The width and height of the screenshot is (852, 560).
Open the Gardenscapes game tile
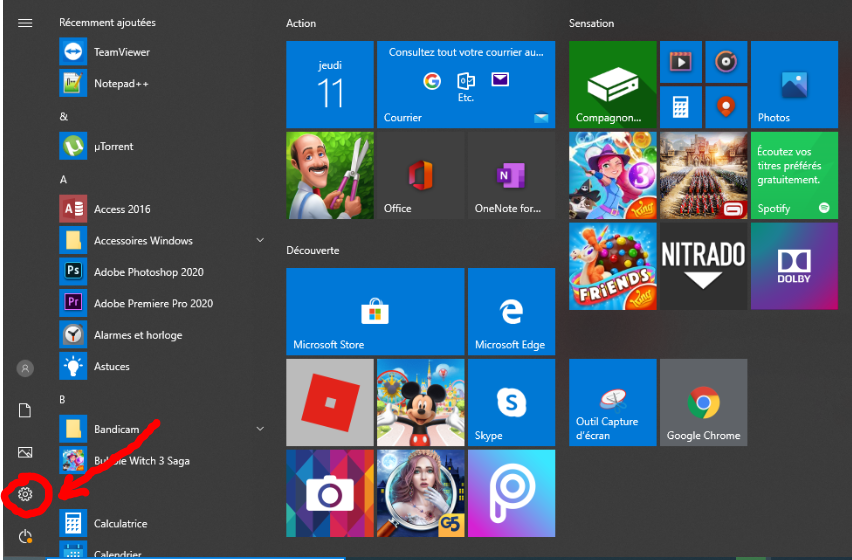click(330, 175)
